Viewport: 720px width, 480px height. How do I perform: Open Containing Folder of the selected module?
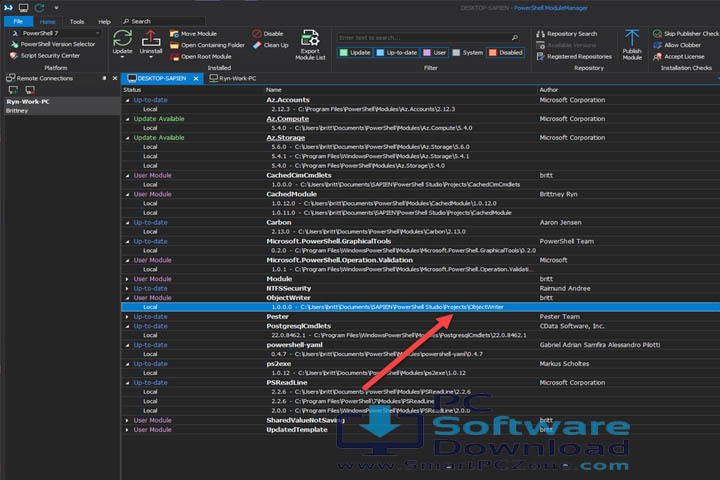click(x=207, y=45)
